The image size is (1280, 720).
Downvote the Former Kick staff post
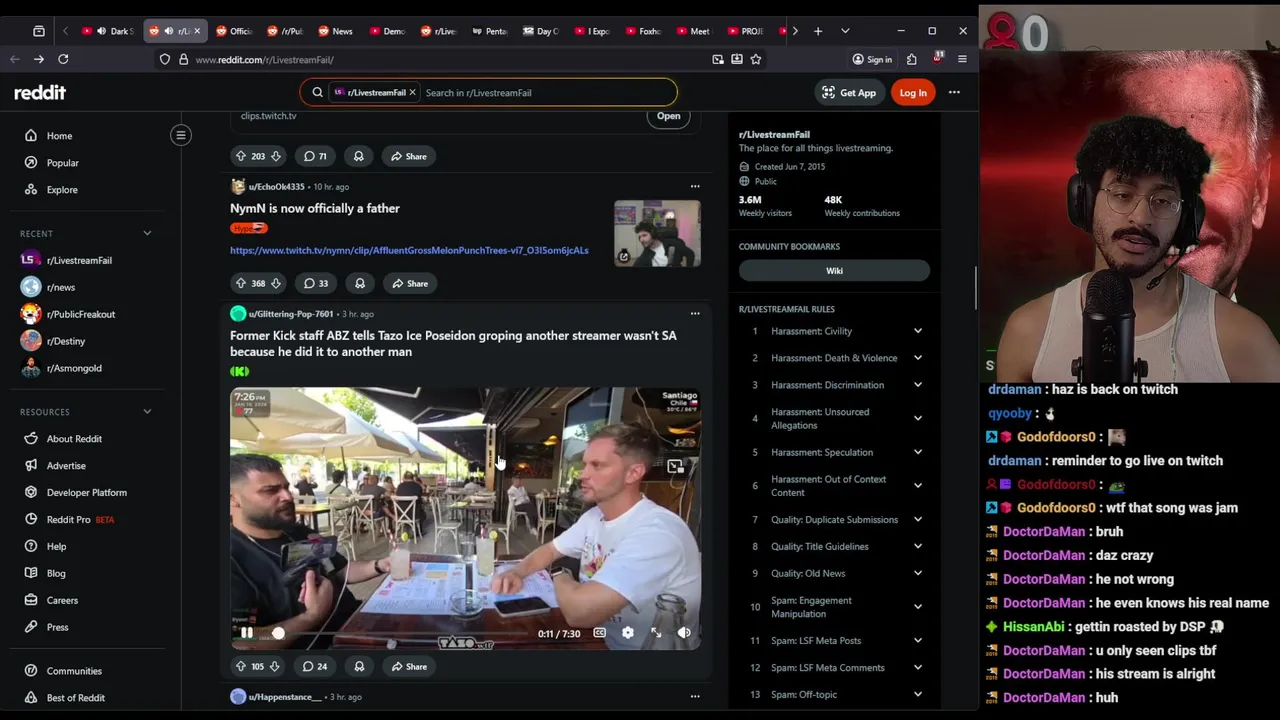pos(275,666)
